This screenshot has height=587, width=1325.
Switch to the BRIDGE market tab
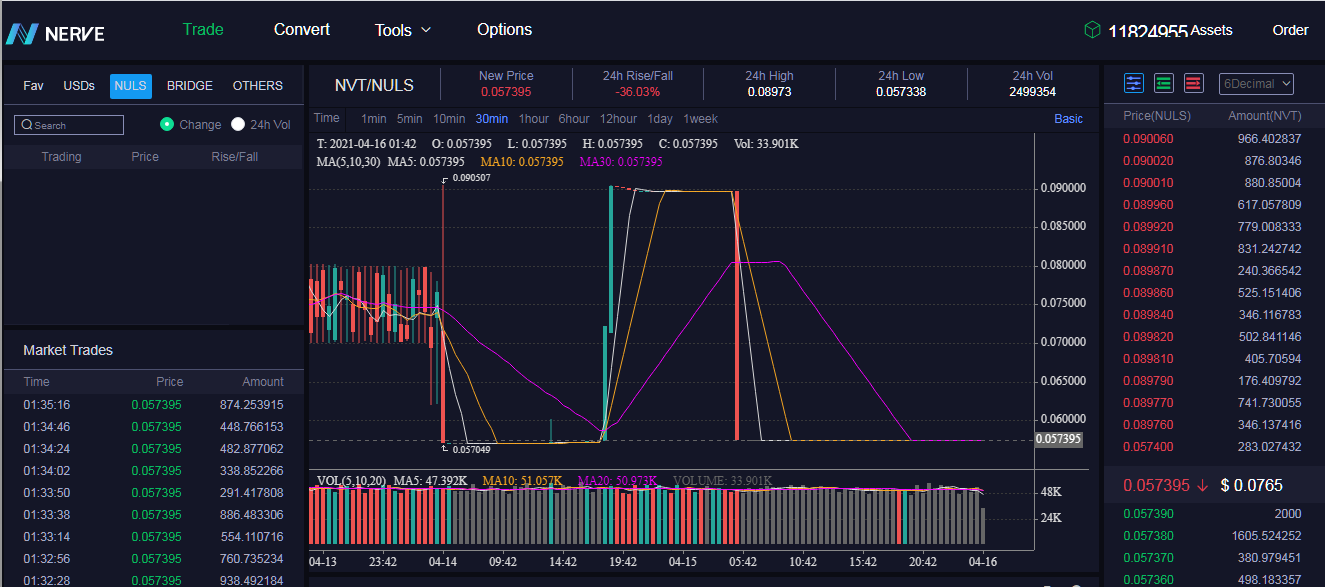(x=190, y=86)
